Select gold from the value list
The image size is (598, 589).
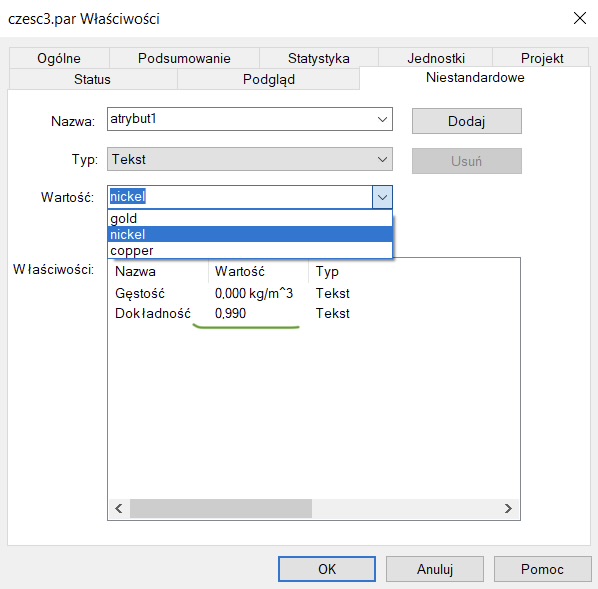click(250, 218)
